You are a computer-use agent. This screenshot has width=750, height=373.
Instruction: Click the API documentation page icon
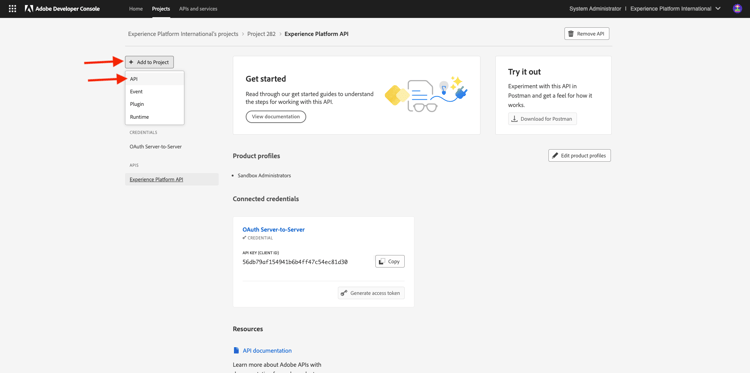(x=236, y=351)
